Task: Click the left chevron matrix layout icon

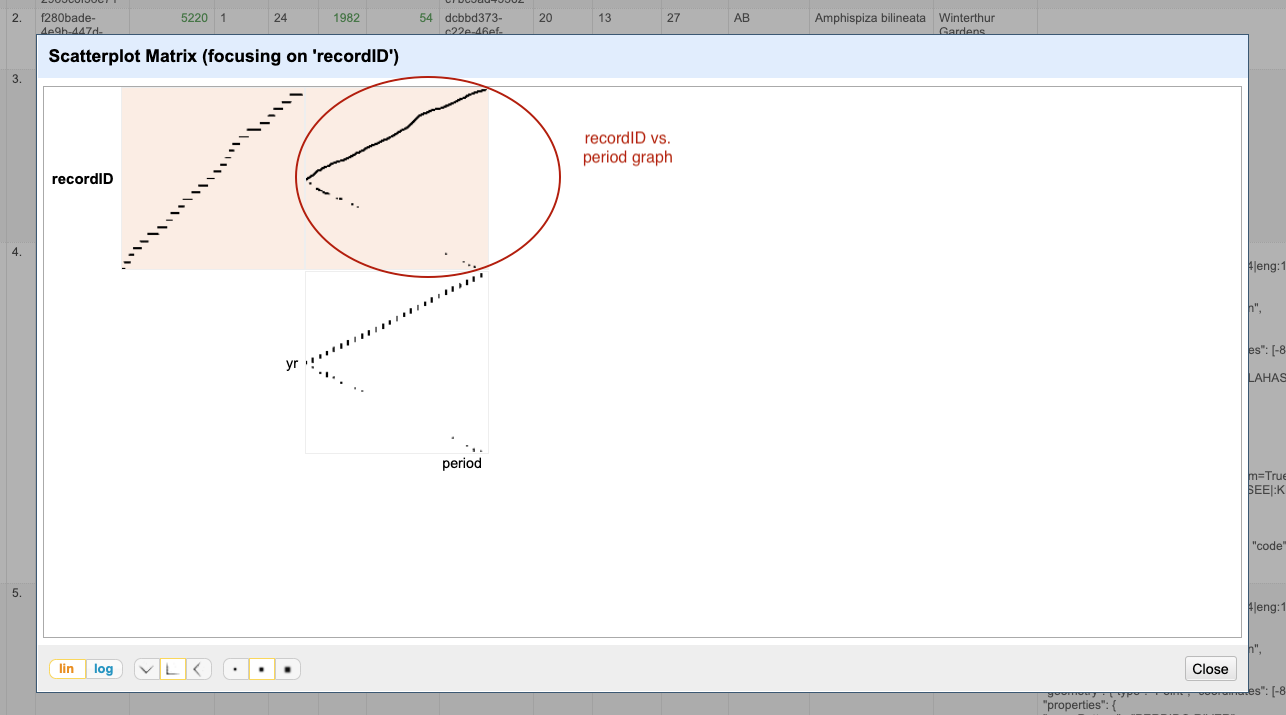Action: 196,668
